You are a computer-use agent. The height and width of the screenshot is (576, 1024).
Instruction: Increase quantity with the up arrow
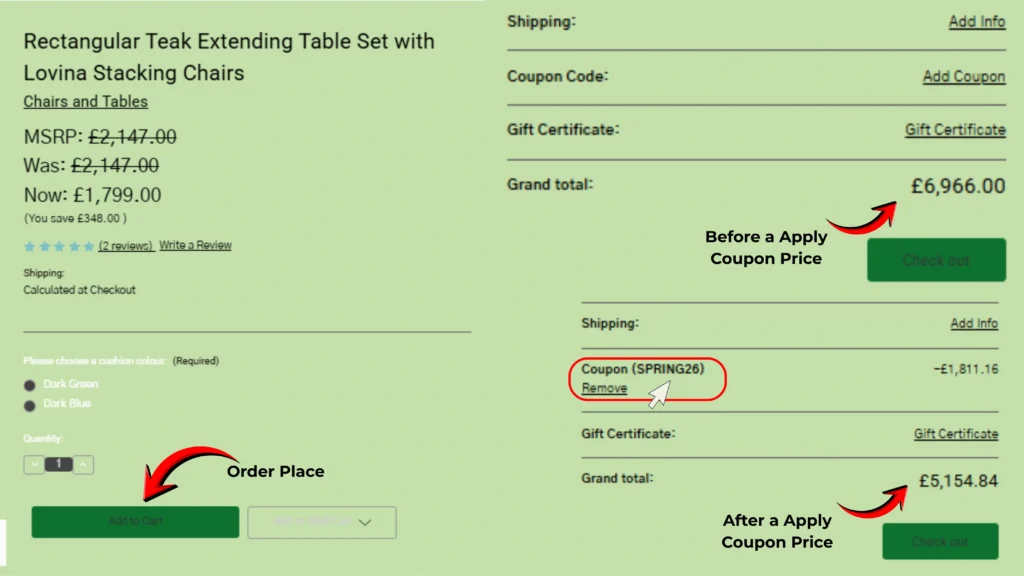pos(84,464)
